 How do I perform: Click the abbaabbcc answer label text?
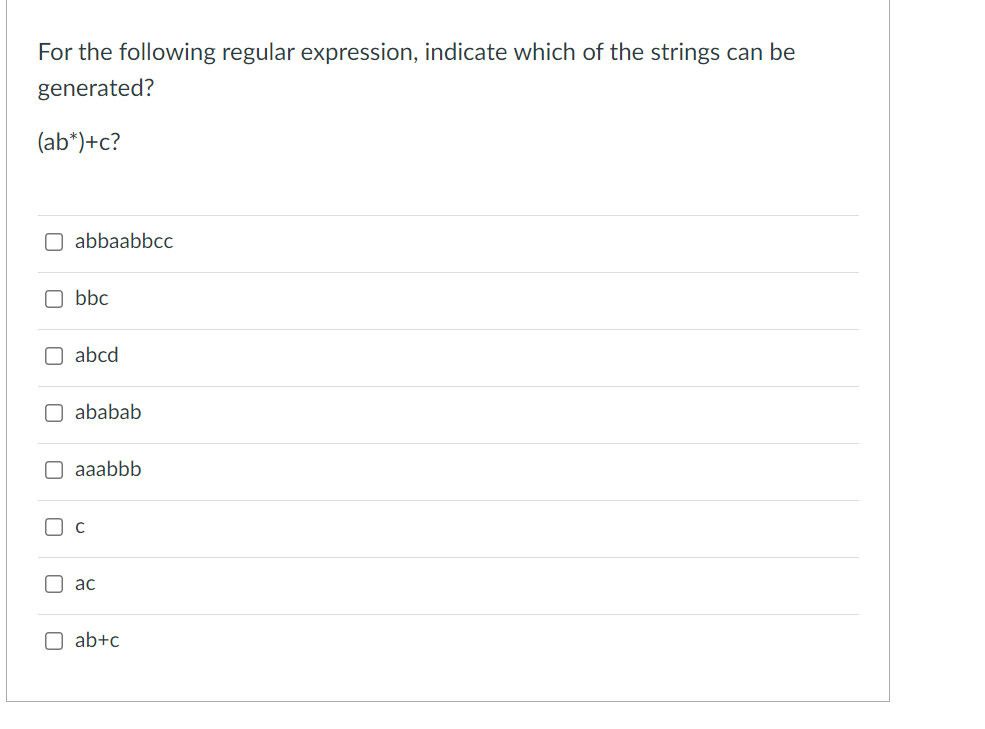tap(124, 241)
